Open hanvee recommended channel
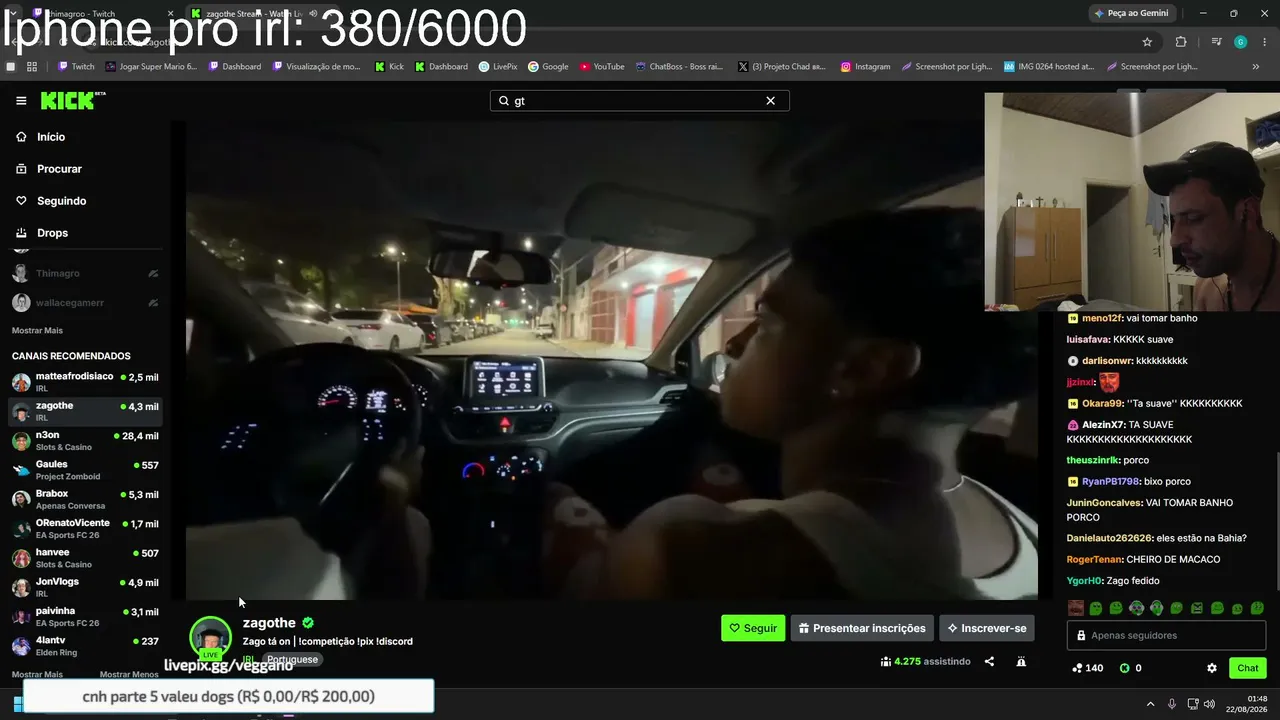Viewport: 1280px width, 720px height. coord(85,558)
